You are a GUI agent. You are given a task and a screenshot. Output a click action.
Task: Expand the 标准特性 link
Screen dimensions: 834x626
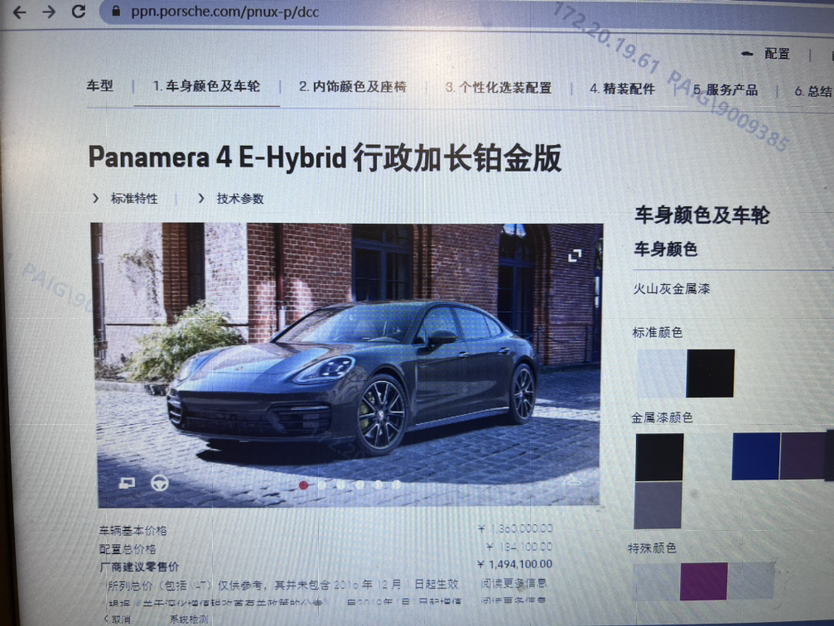134,198
